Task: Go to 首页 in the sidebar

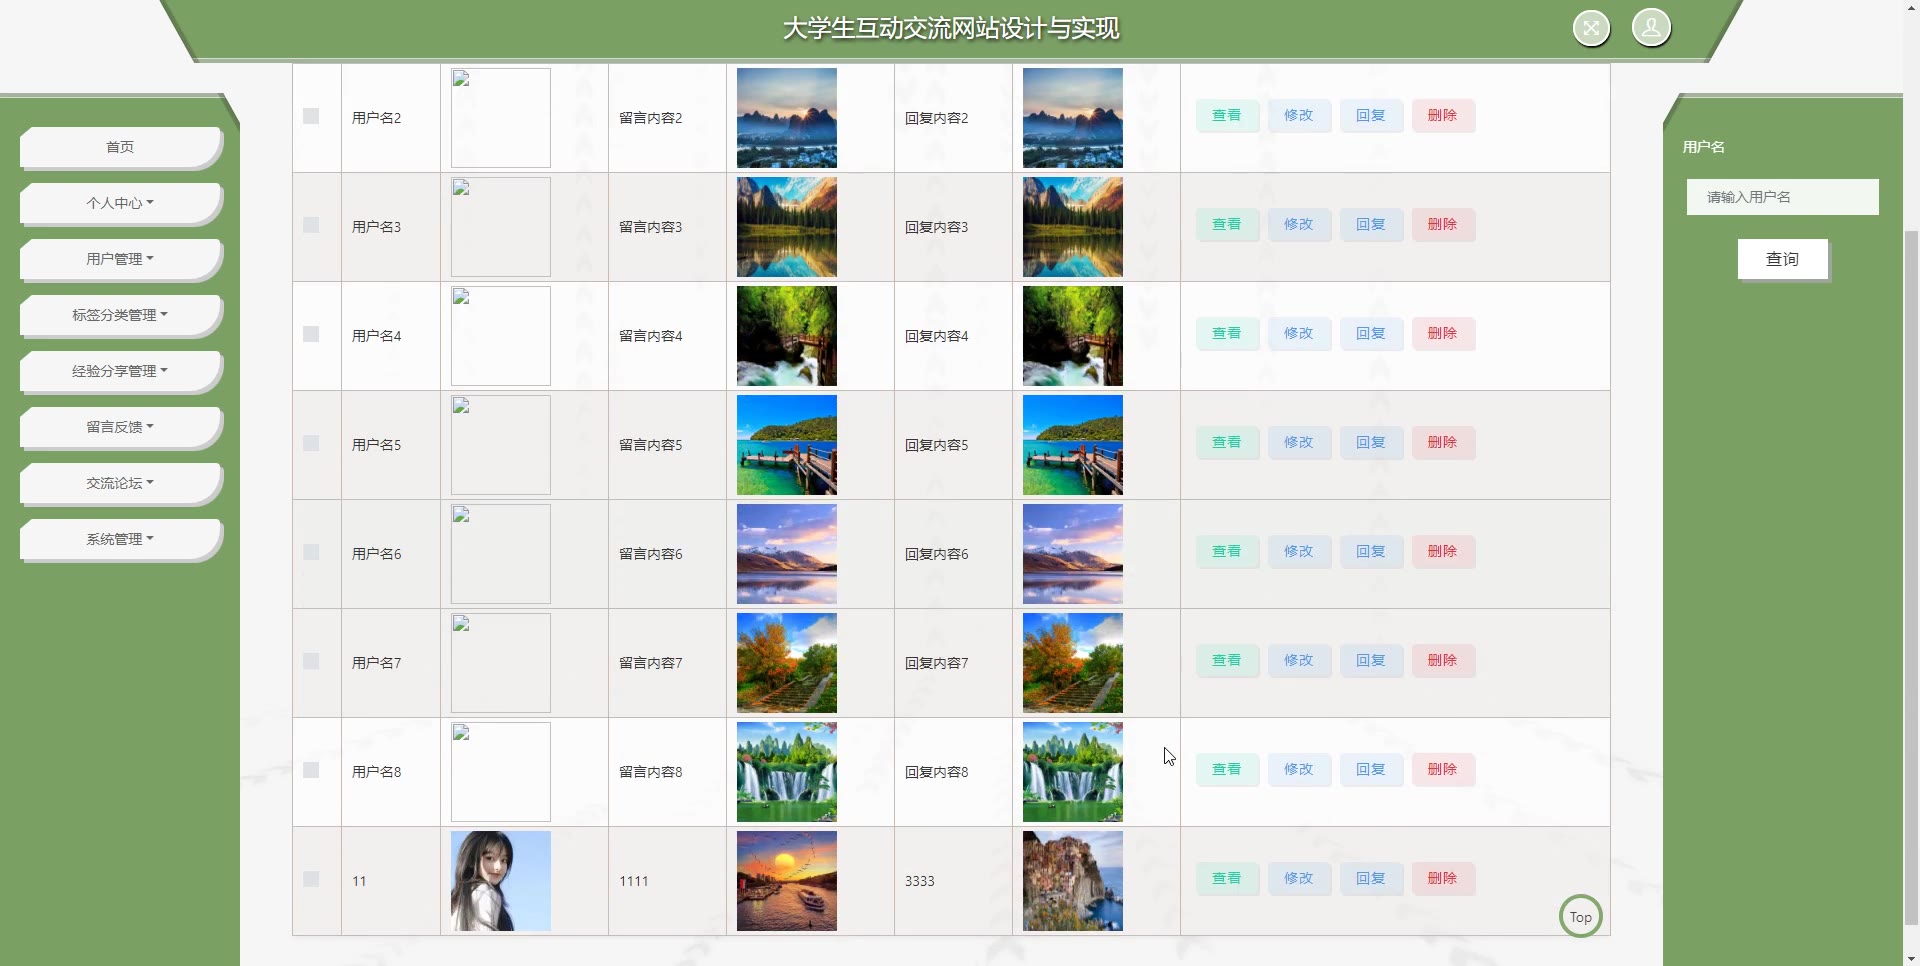Action: 120,147
